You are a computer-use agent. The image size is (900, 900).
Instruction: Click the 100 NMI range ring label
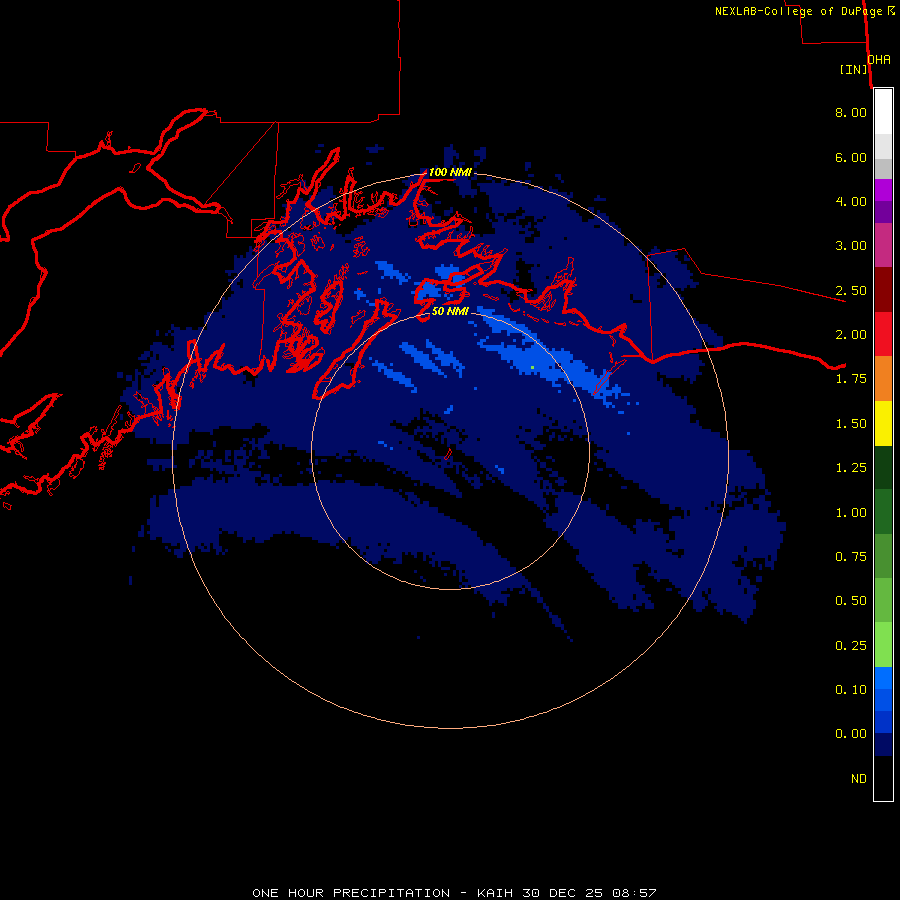(450, 172)
